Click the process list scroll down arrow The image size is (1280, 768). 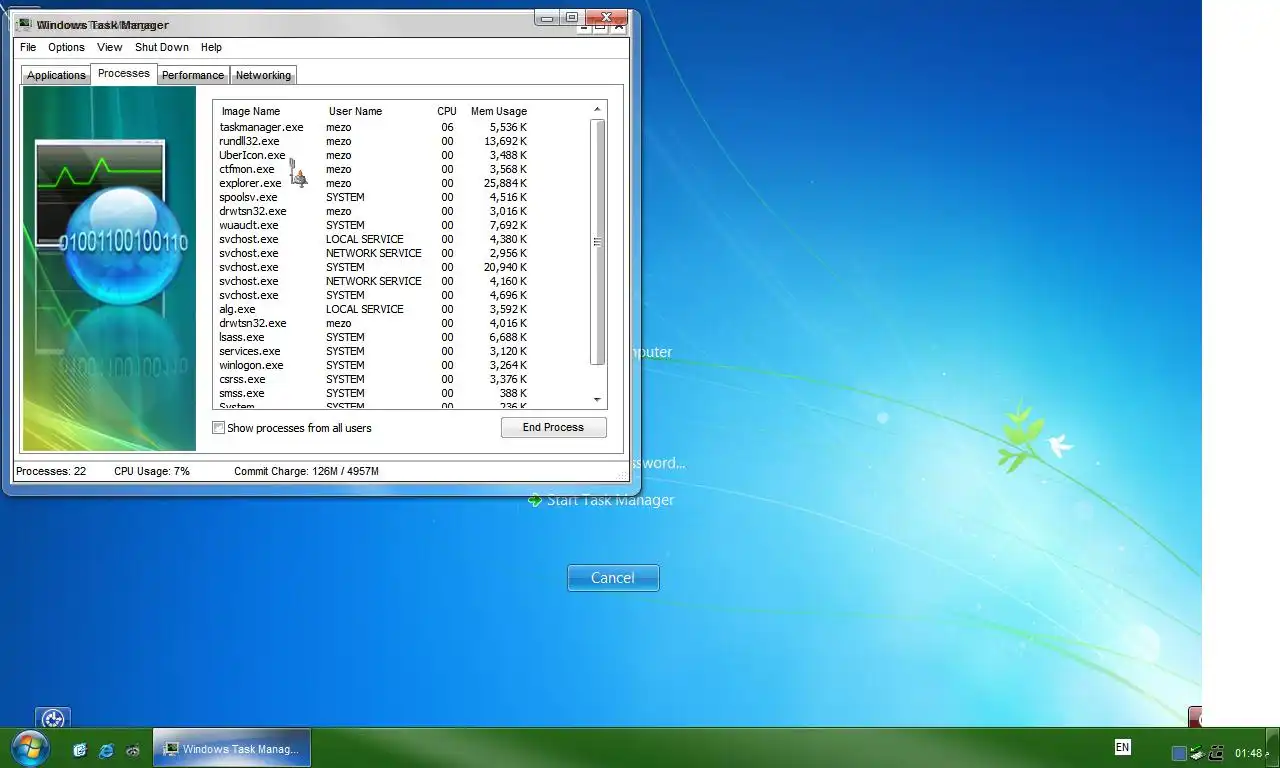[598, 399]
